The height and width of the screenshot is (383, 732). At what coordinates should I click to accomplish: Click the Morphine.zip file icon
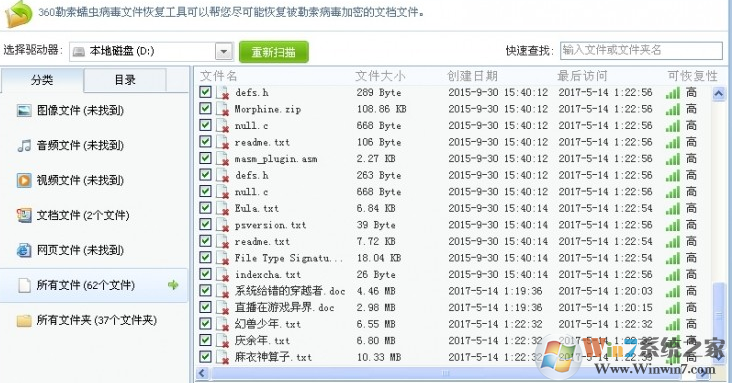(223, 109)
